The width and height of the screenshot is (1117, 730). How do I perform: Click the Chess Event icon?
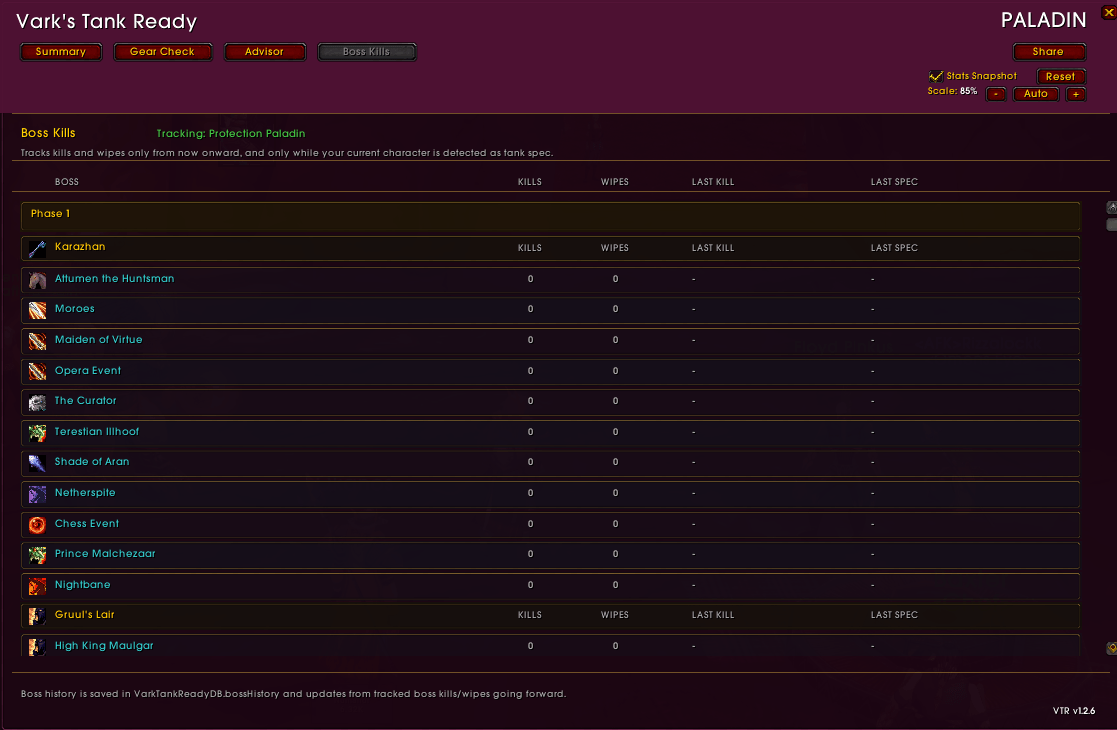click(37, 525)
